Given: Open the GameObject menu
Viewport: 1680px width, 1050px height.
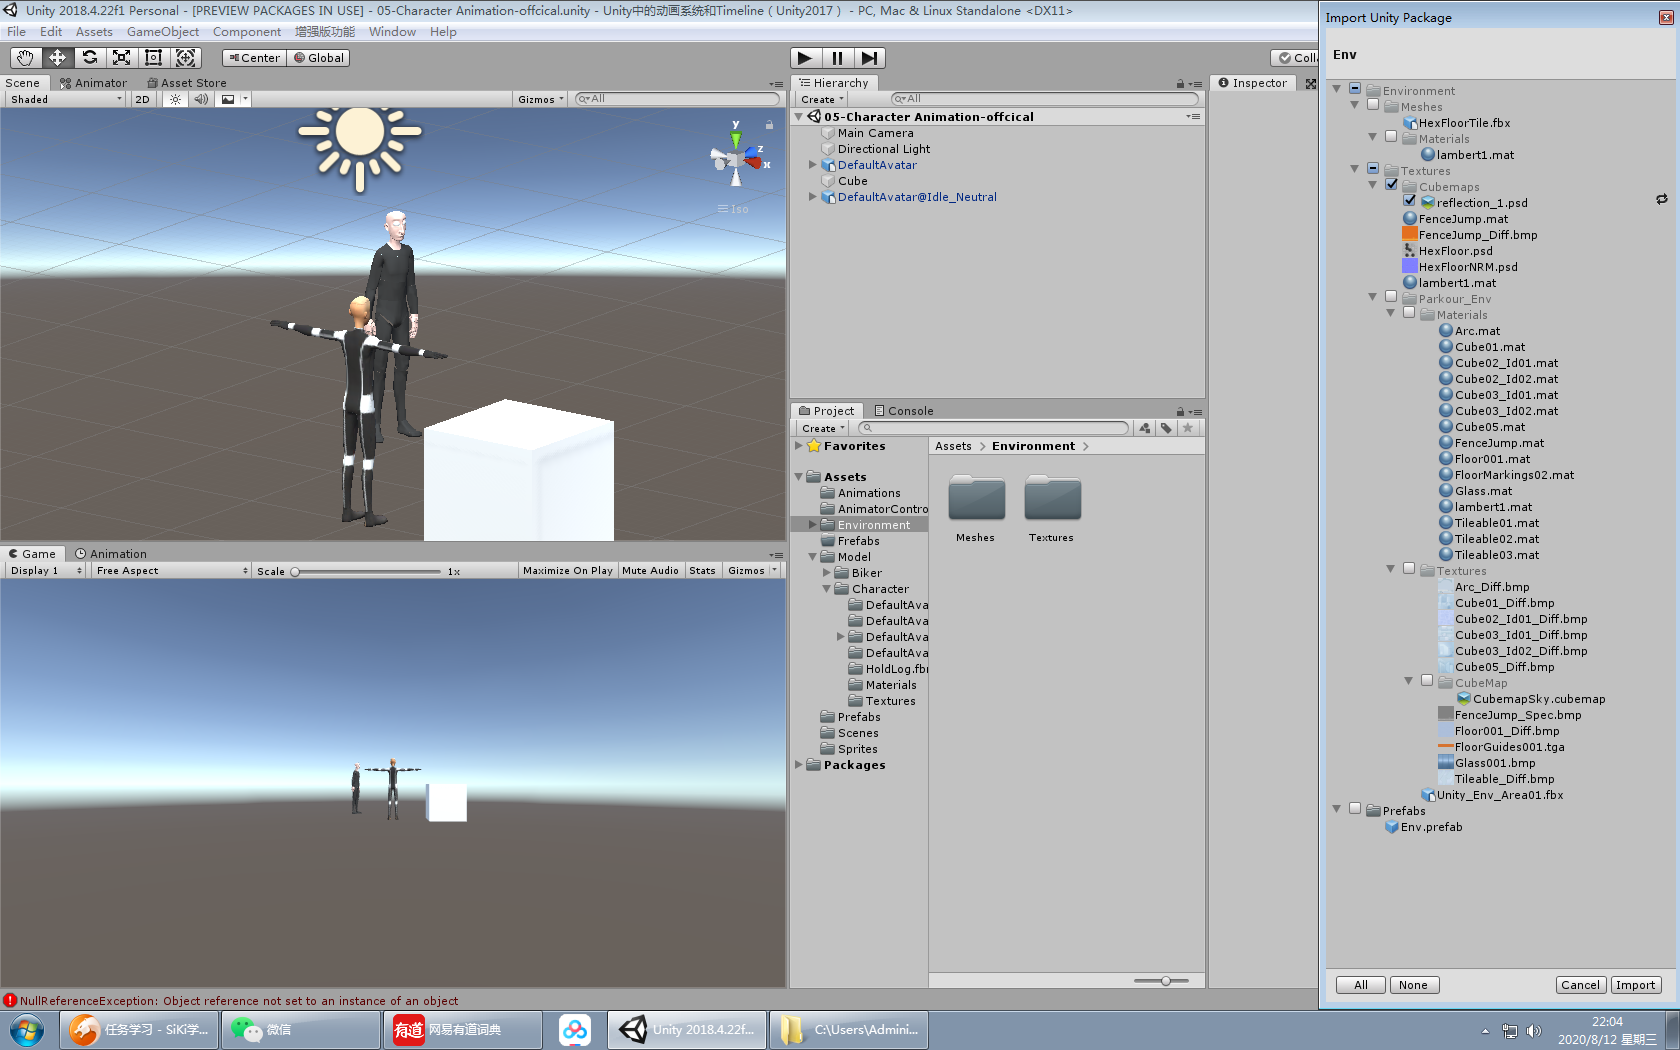Looking at the screenshot, I should pyautogui.click(x=163, y=32).
